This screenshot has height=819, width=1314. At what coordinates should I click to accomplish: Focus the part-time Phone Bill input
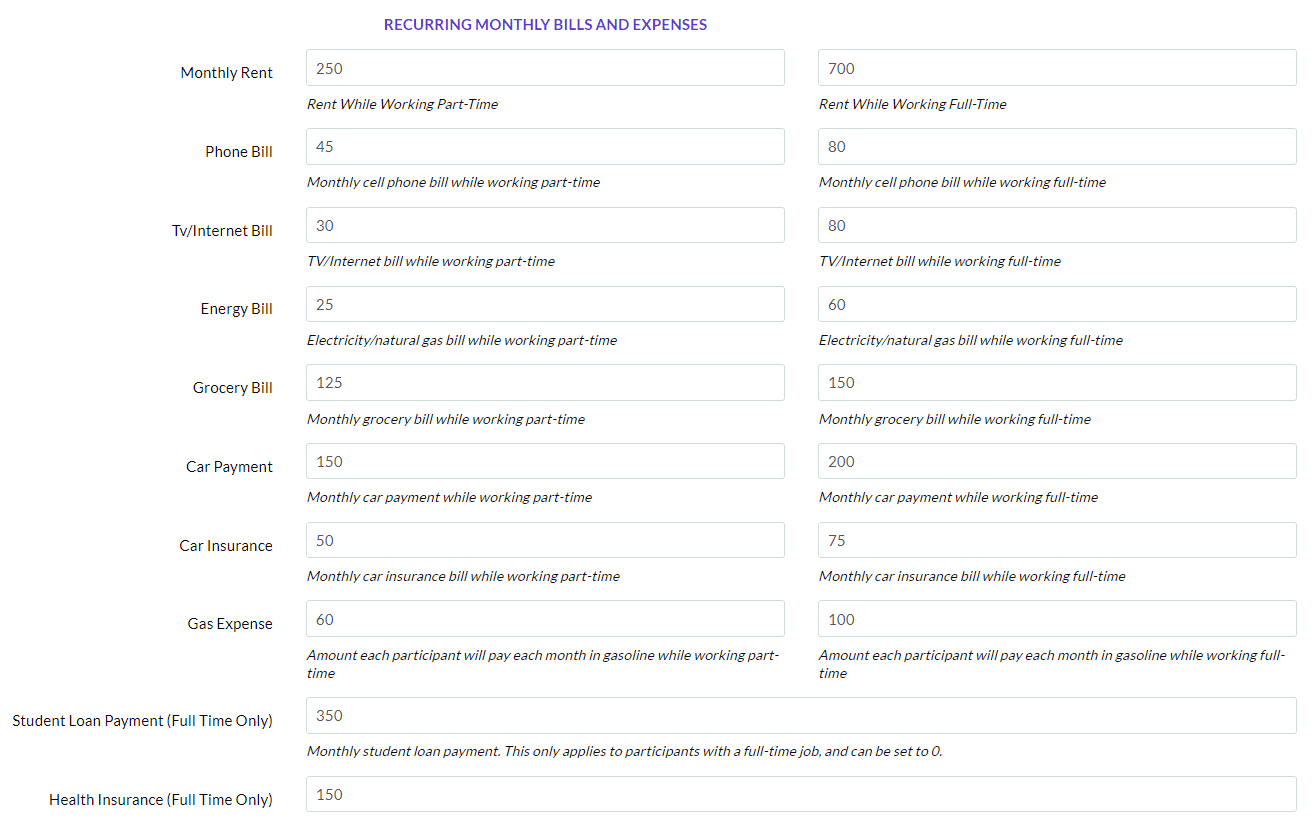(545, 147)
